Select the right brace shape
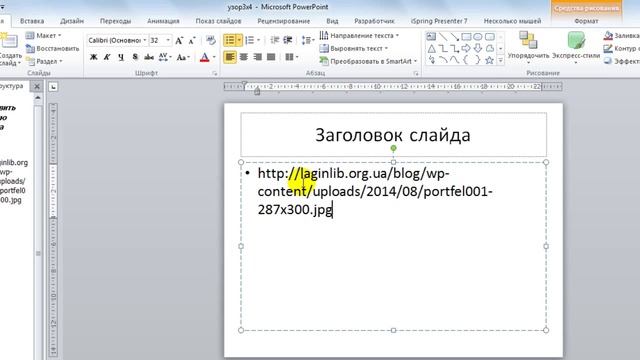The height and width of the screenshot is (360, 640). coord(478,60)
